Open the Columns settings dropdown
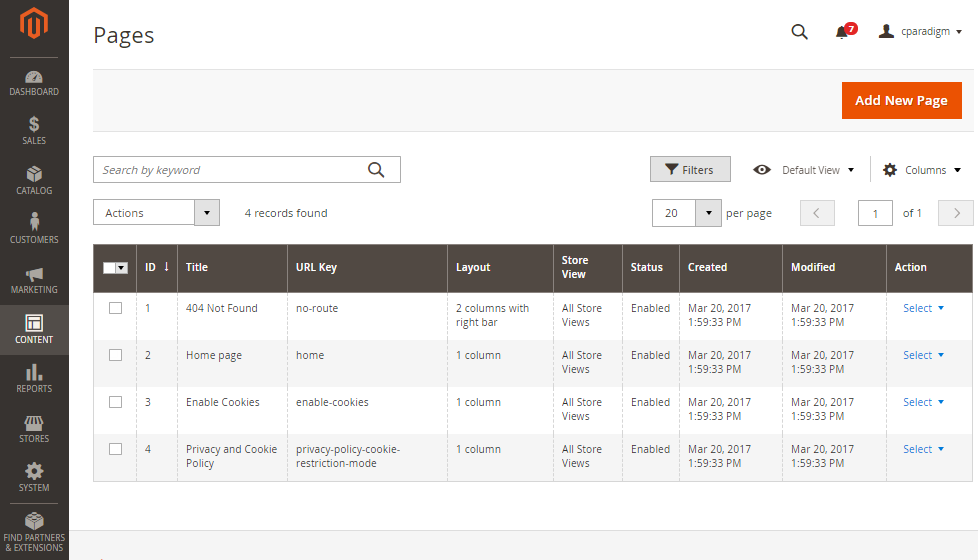Viewport: 978px width, 560px height. [x=922, y=170]
